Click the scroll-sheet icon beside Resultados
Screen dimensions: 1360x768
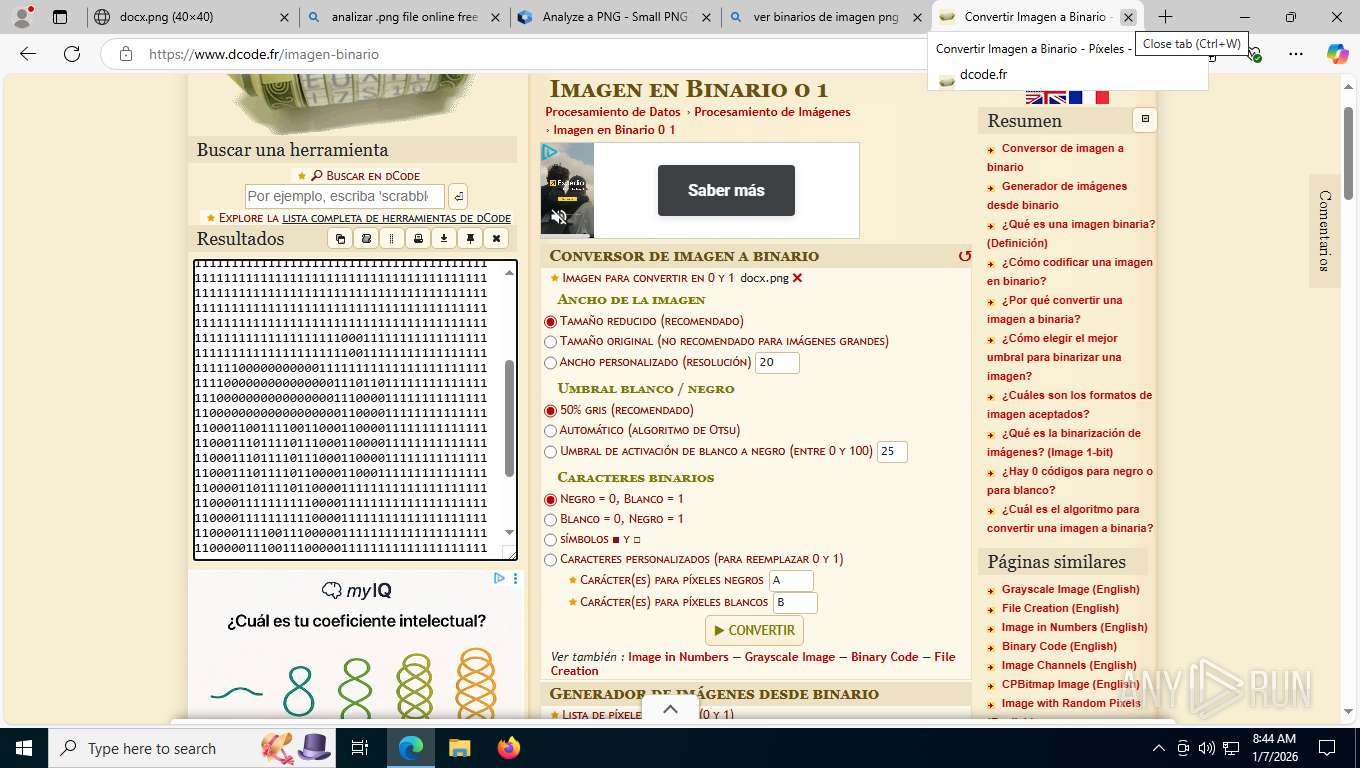point(366,239)
